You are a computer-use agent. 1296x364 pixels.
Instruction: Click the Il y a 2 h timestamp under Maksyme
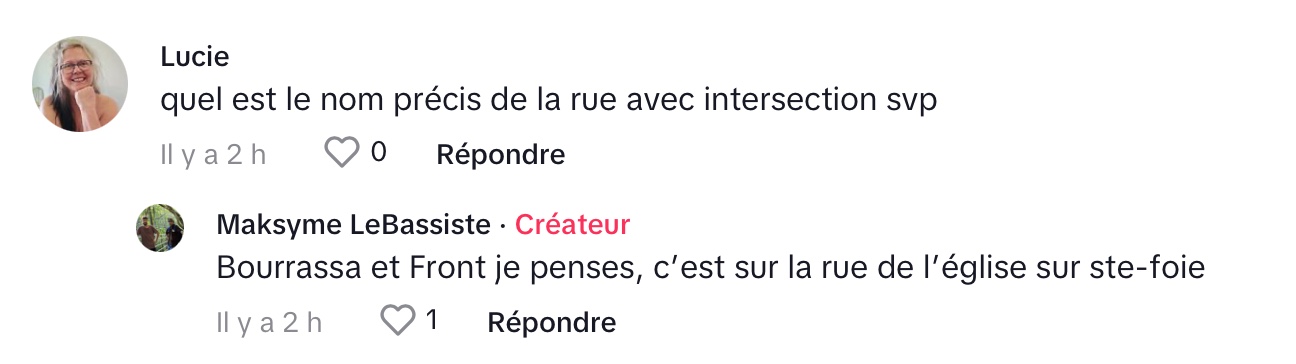click(x=269, y=323)
